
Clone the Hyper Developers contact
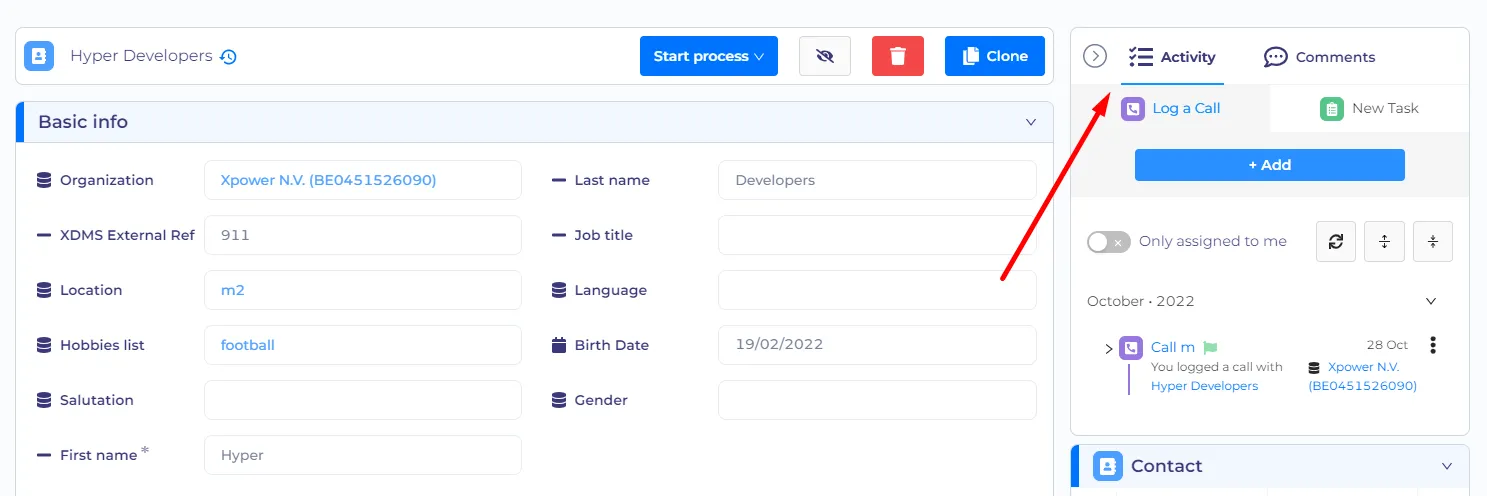(995, 56)
